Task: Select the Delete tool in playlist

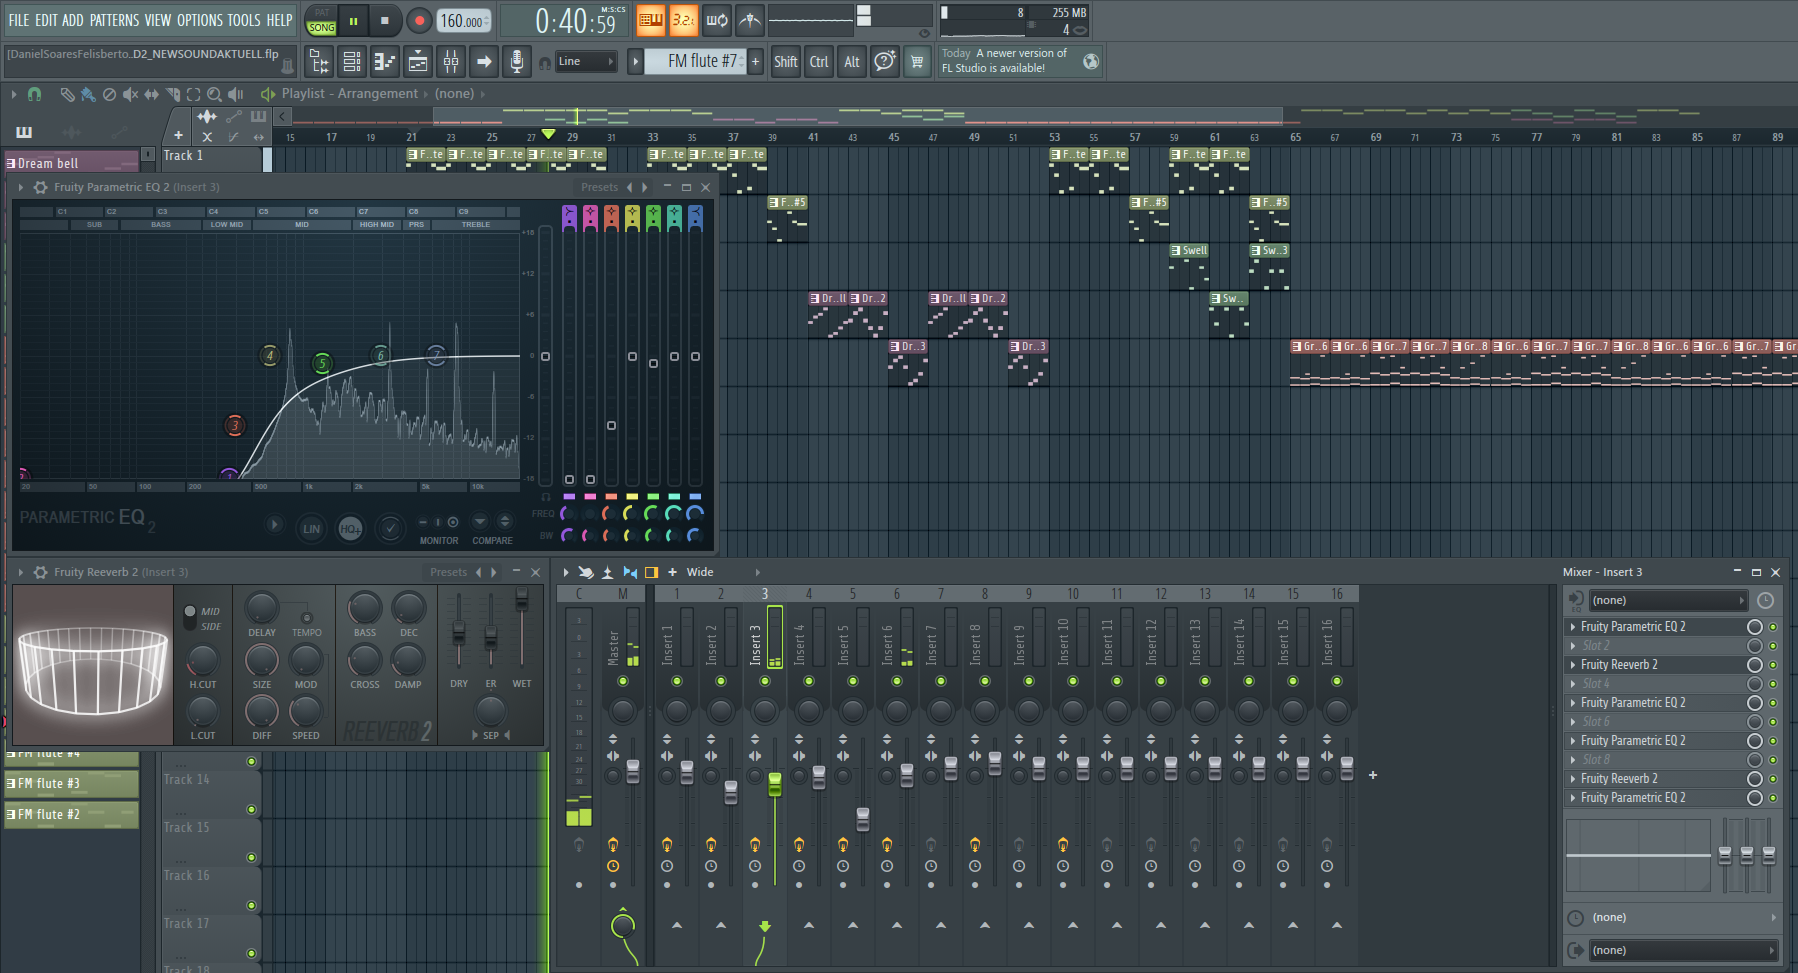Action: [x=109, y=94]
